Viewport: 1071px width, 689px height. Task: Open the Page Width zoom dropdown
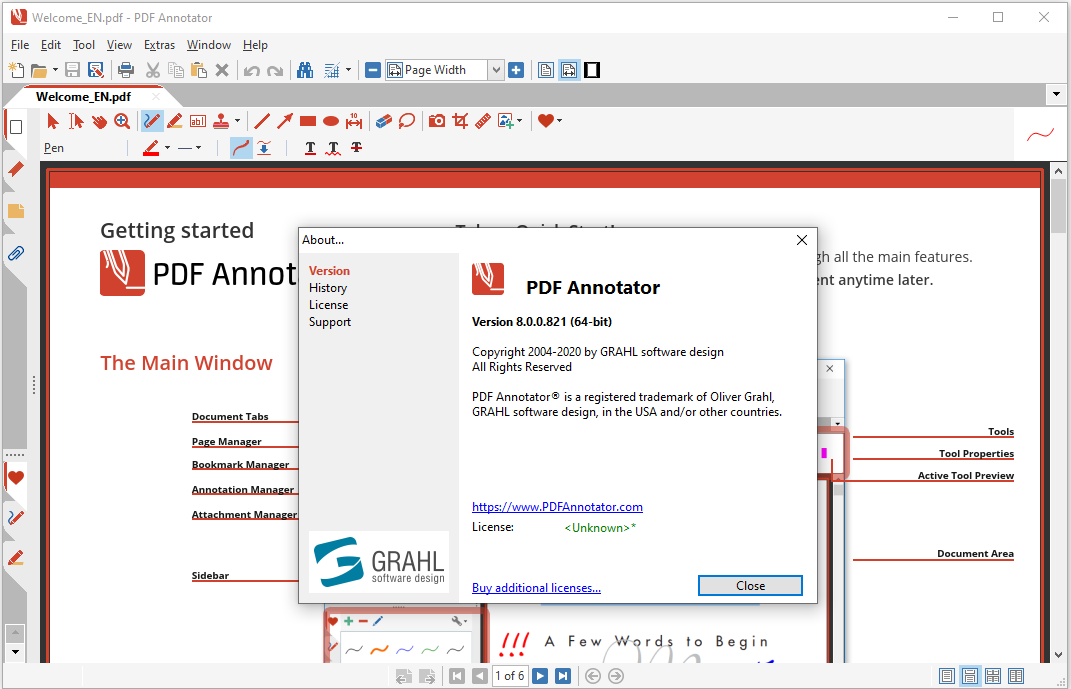(x=497, y=70)
